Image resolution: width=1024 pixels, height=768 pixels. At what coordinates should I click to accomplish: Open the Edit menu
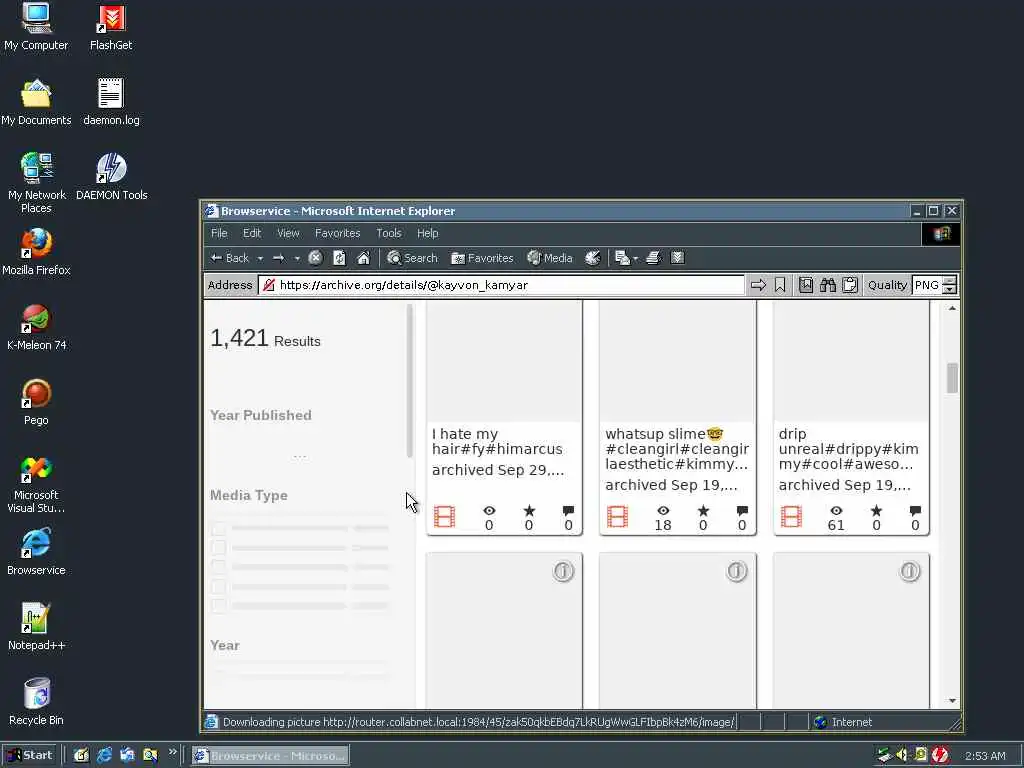pyautogui.click(x=252, y=233)
